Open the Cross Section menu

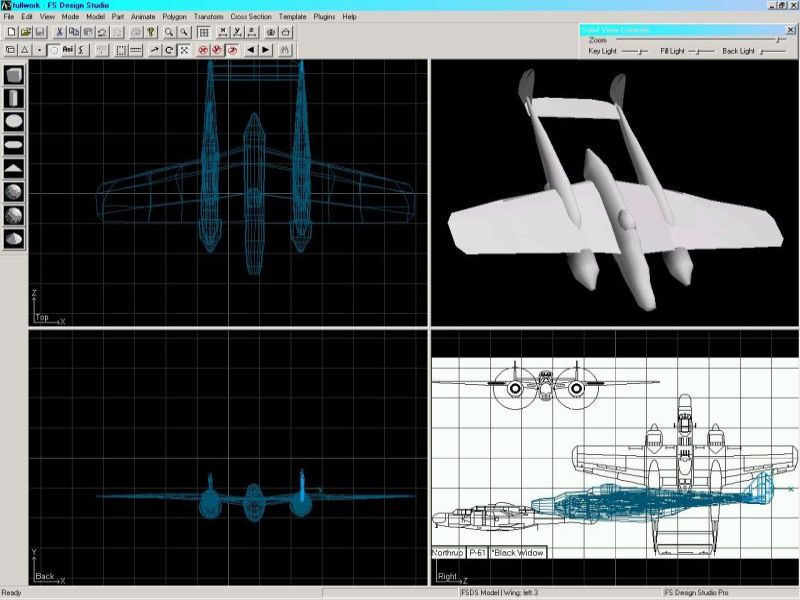pos(251,17)
